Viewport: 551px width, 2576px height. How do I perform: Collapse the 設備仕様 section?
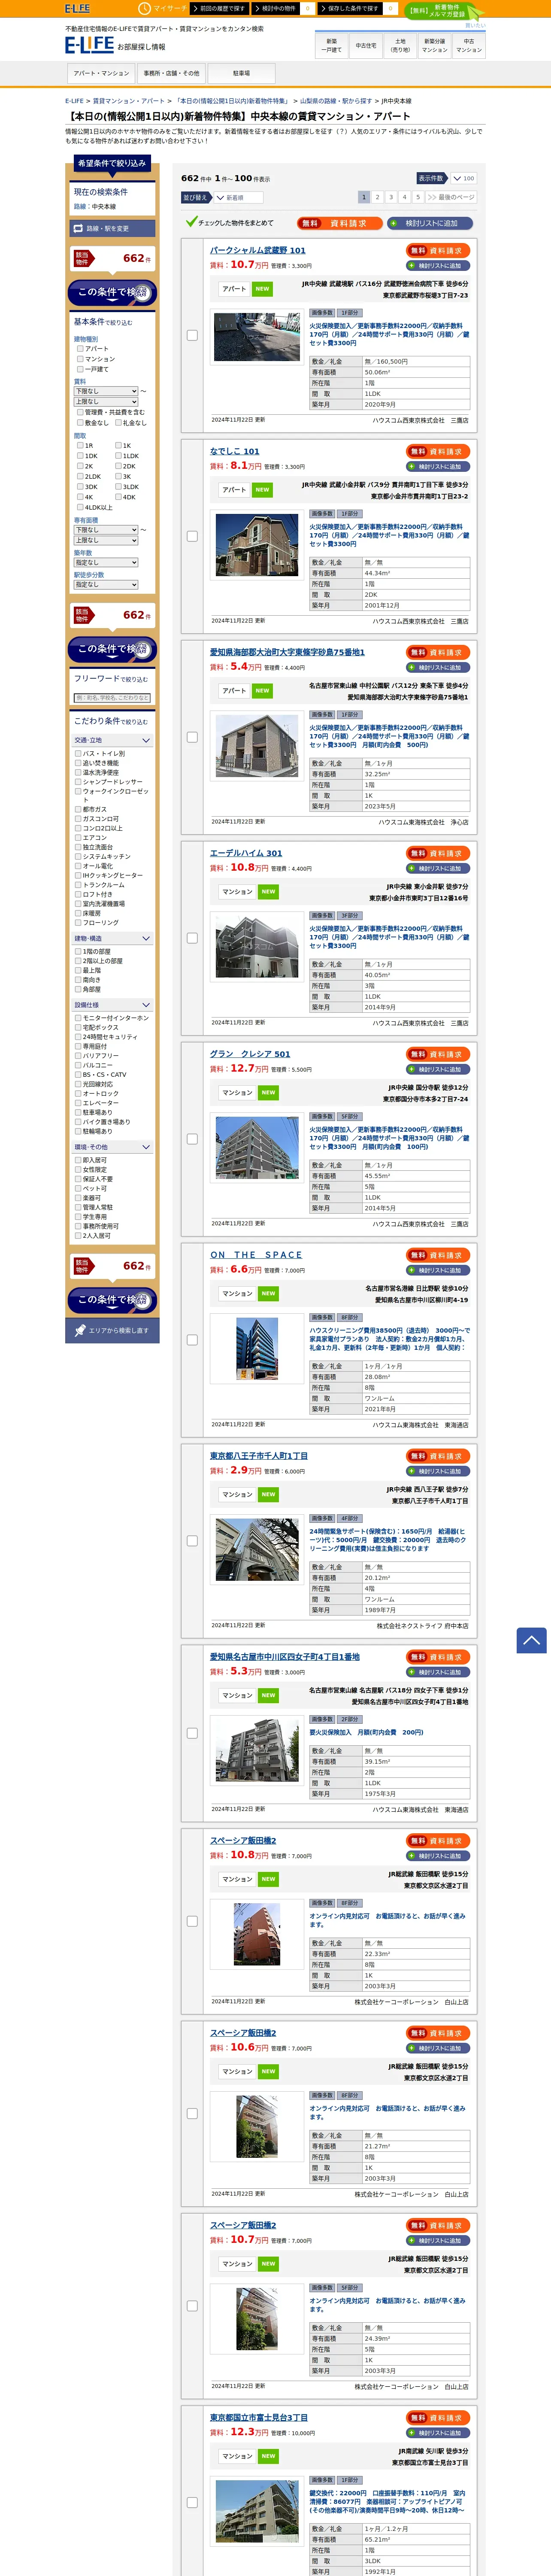(x=112, y=1005)
